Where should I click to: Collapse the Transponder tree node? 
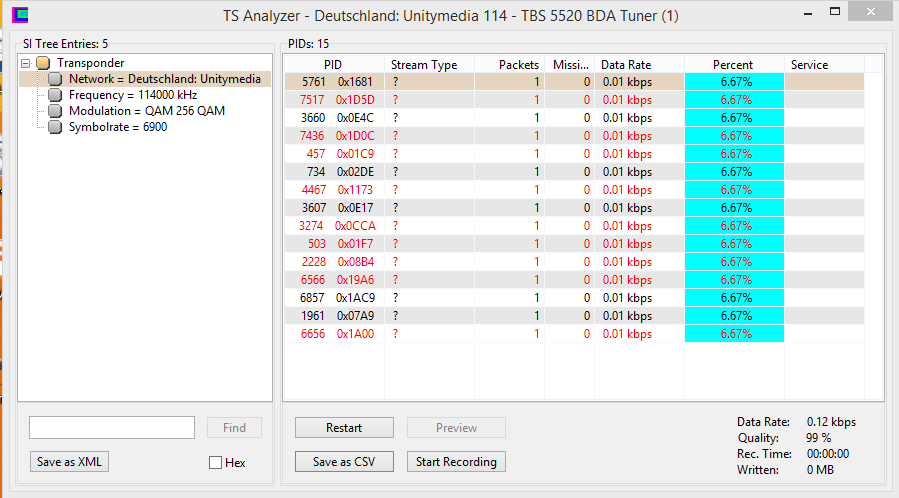click(26, 63)
